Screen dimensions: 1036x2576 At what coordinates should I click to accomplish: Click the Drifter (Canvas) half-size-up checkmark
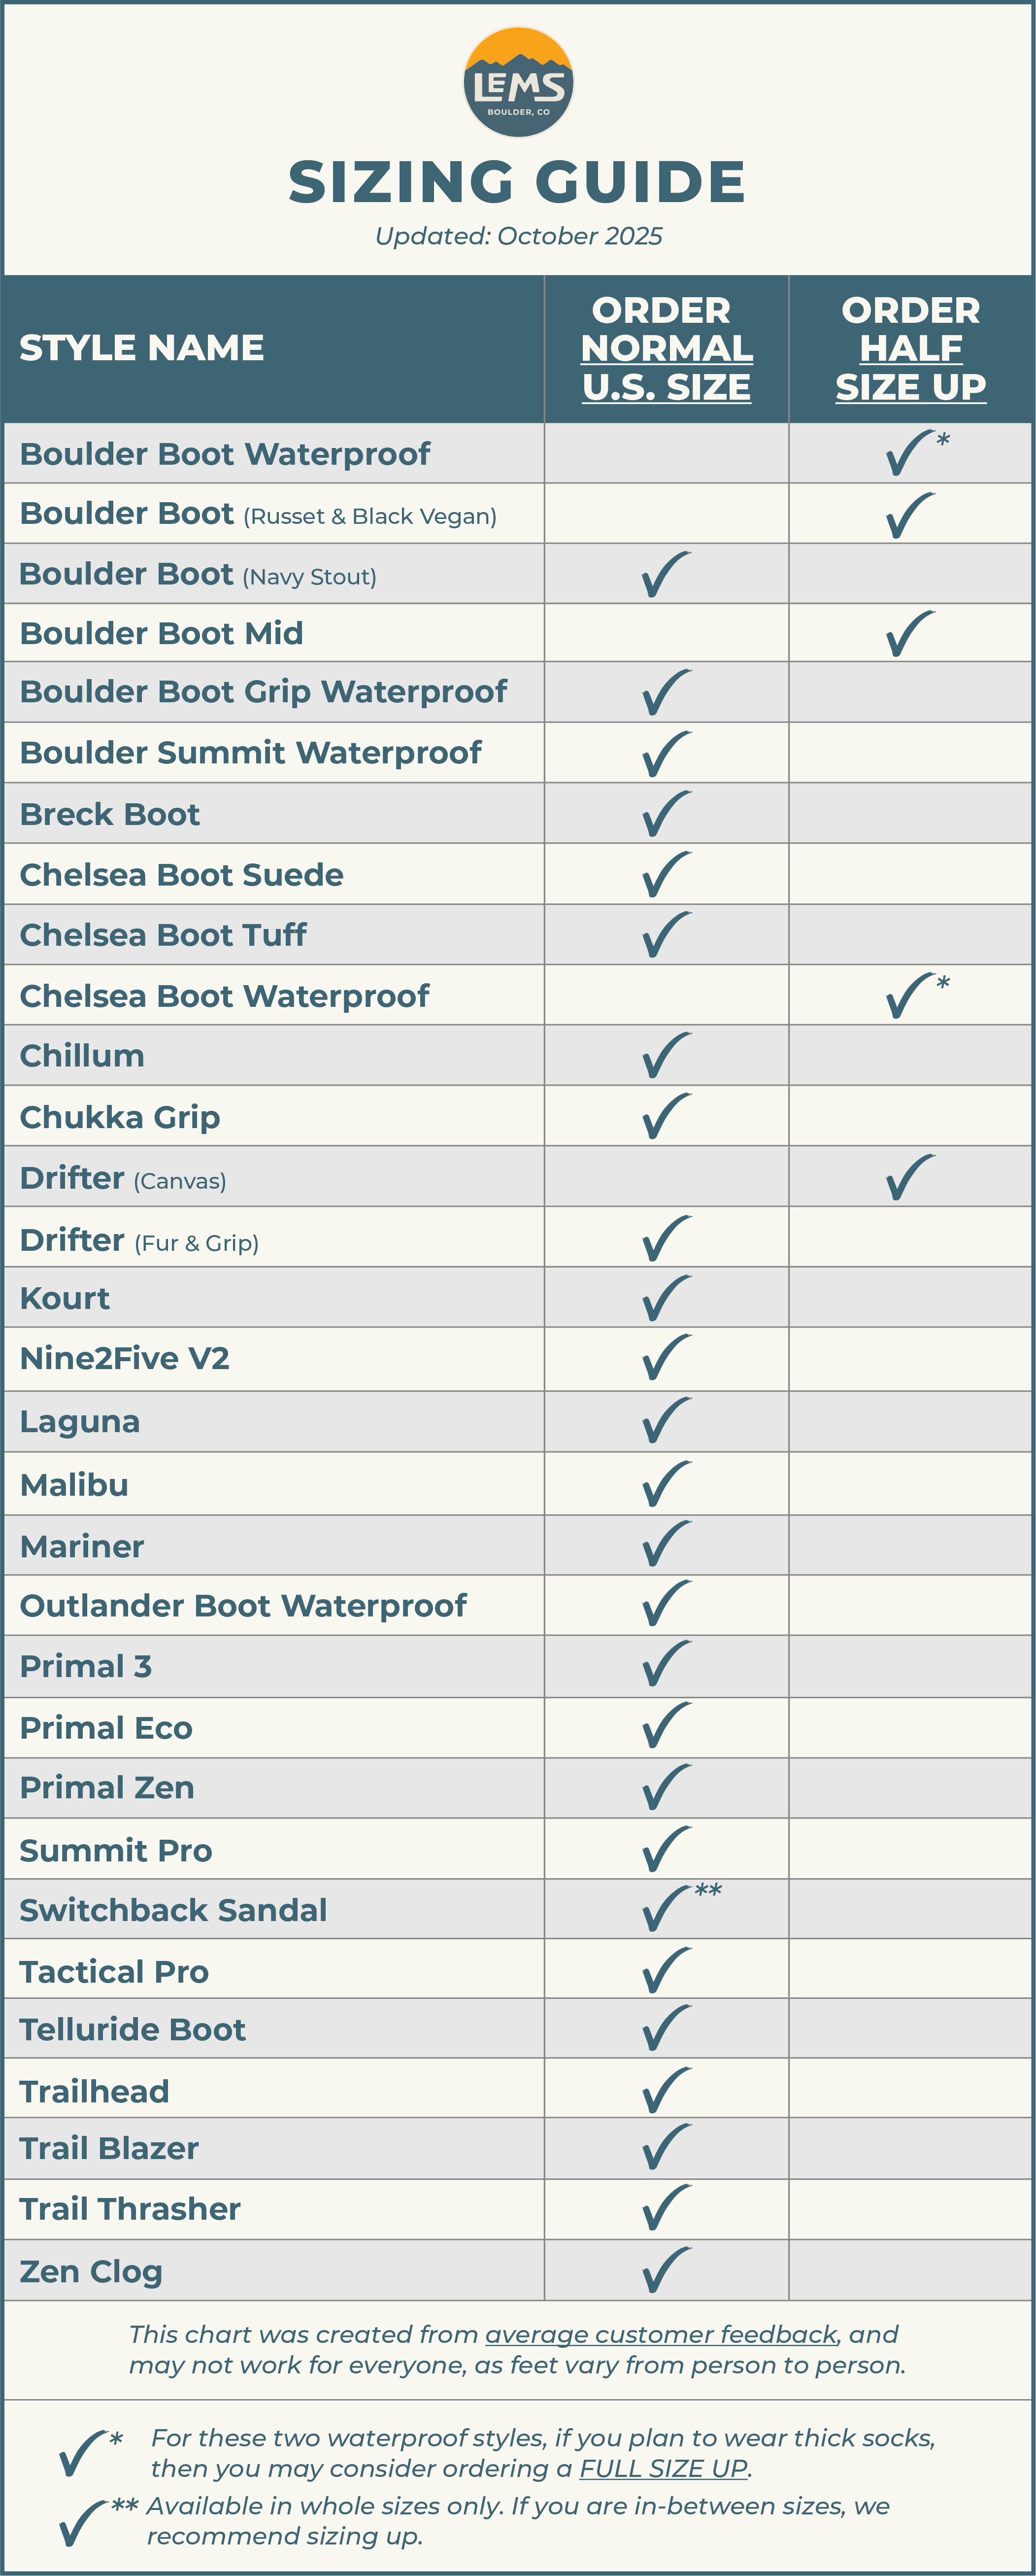point(910,1177)
